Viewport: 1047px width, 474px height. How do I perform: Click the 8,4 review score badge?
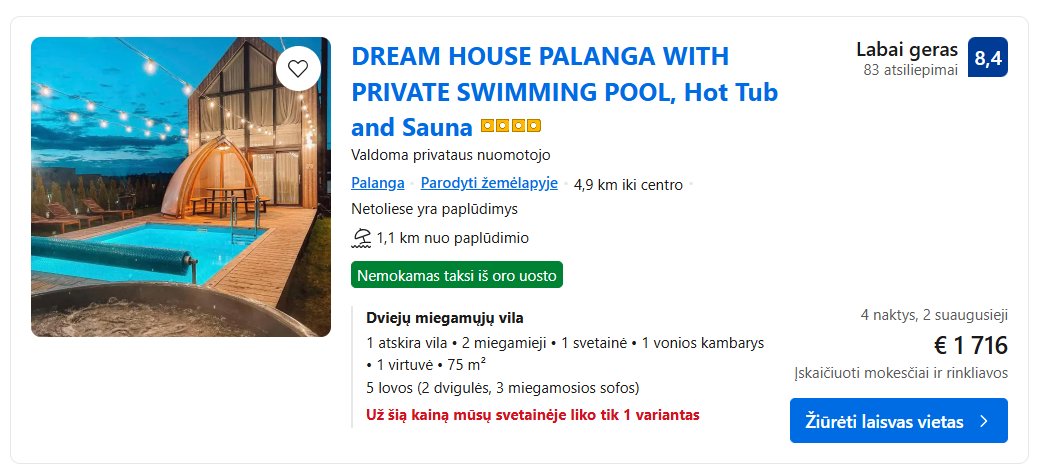(987, 59)
